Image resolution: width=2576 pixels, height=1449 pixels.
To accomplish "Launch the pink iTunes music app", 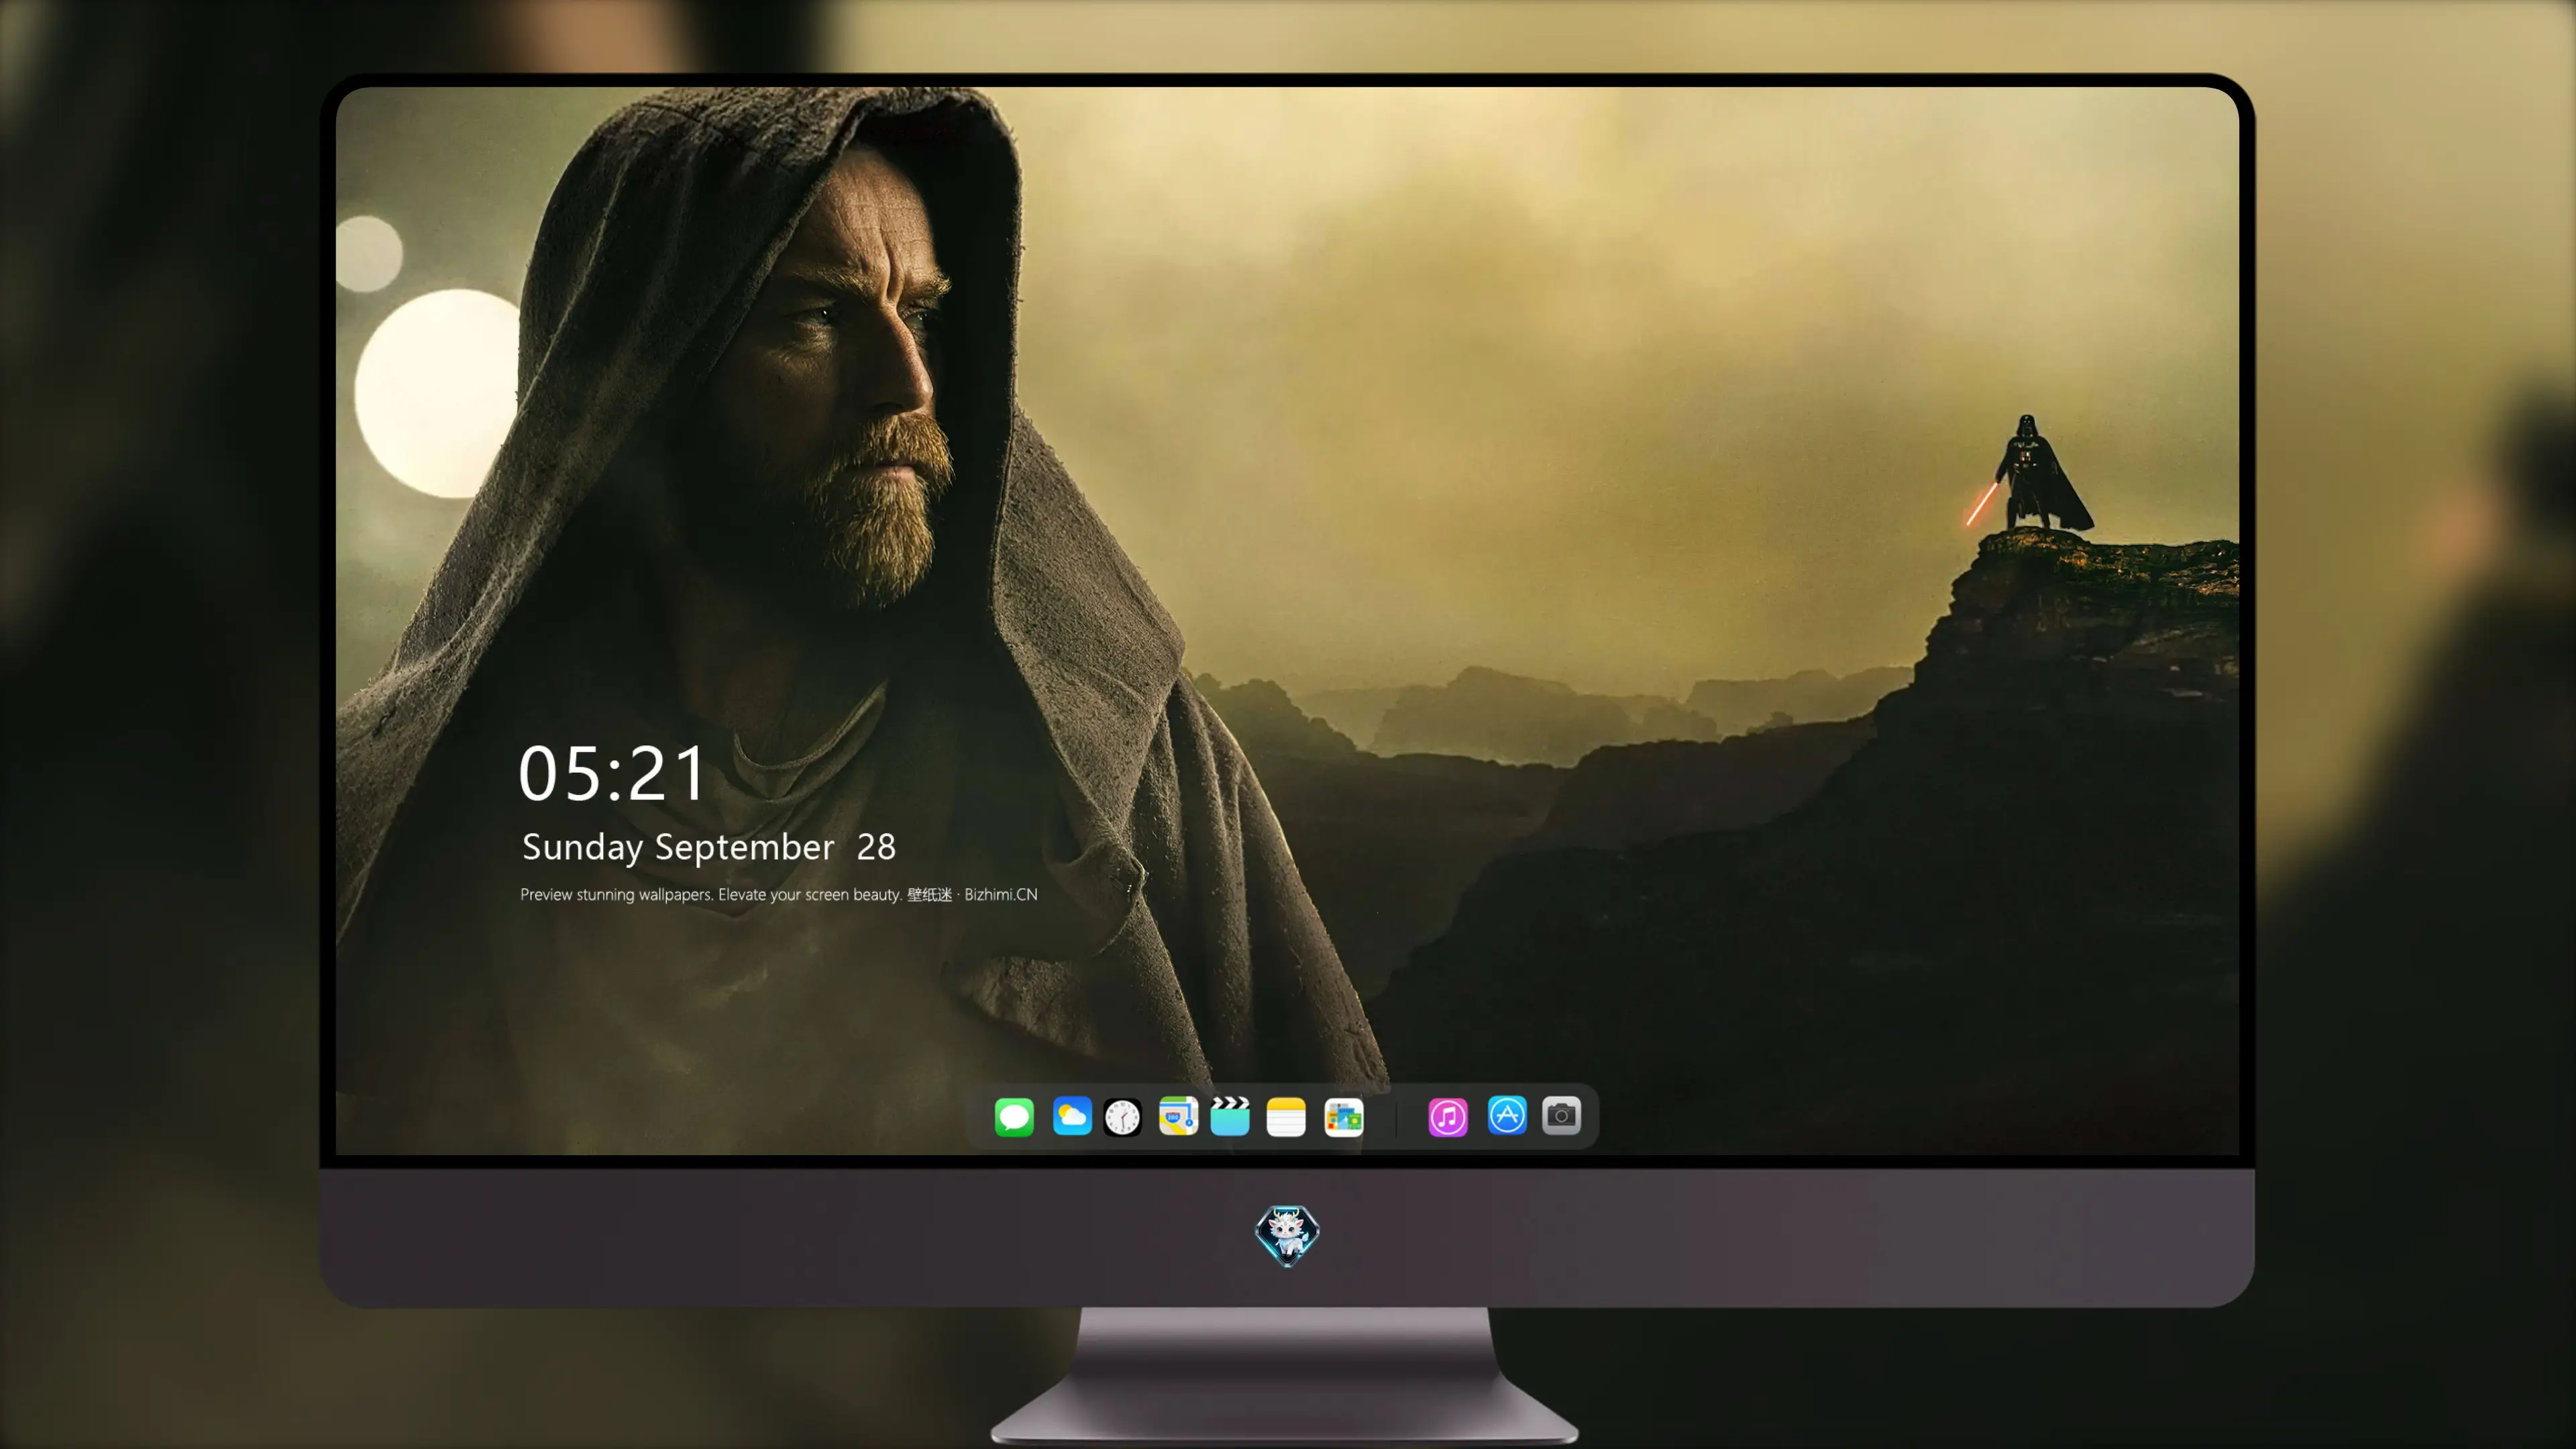I will click(1448, 1116).
